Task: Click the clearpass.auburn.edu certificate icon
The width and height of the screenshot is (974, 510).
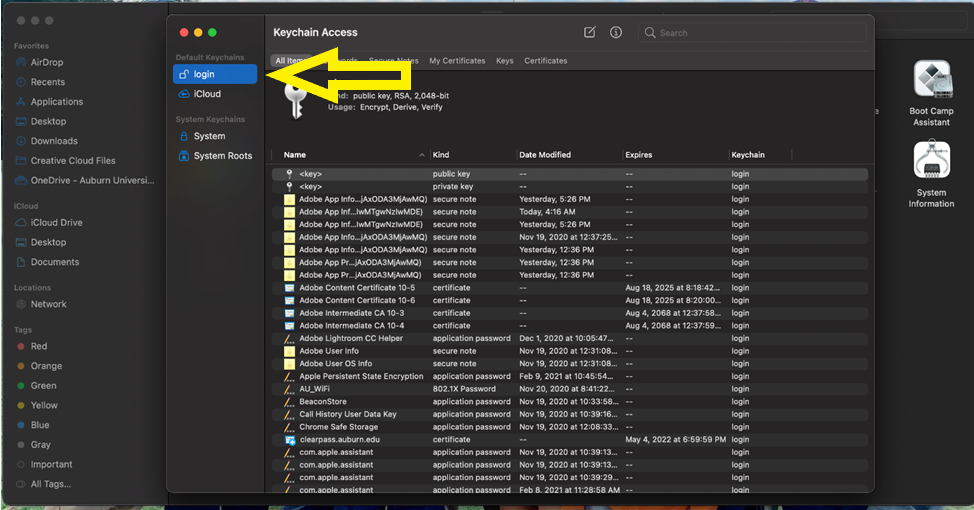Action: (289, 440)
